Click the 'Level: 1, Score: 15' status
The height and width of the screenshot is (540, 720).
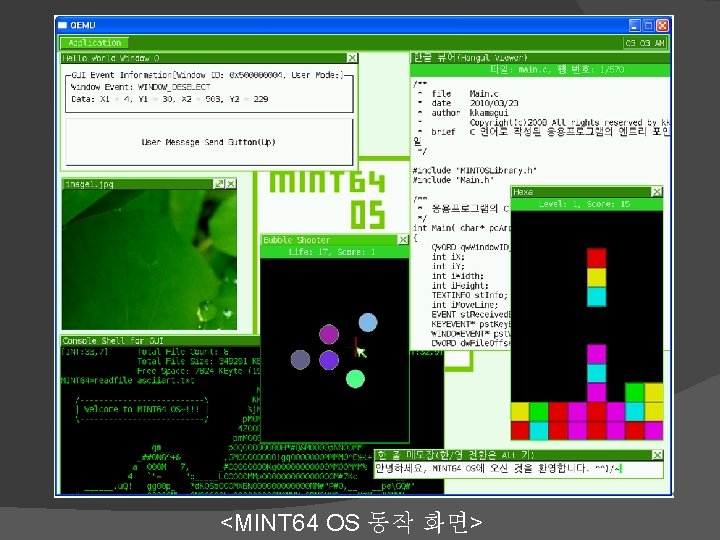point(585,204)
